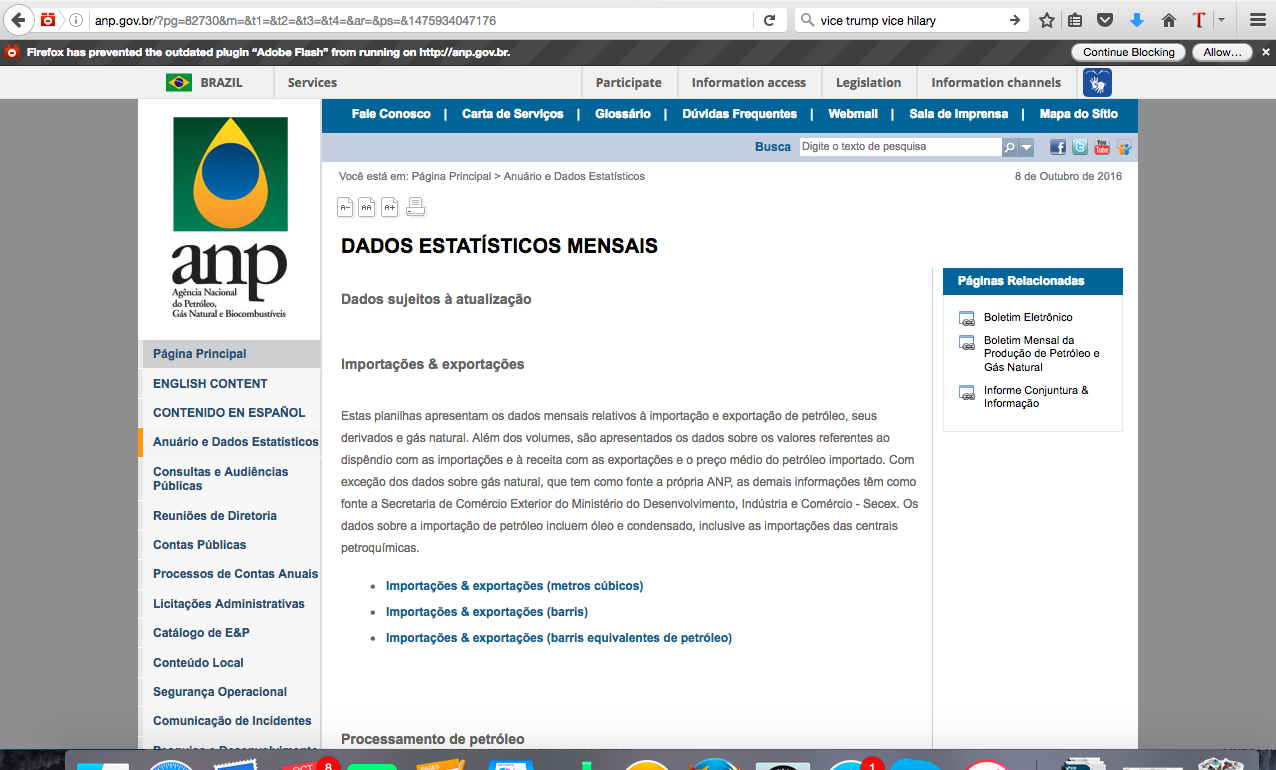Open Carta de Serviços
This screenshot has height=770, width=1276.
coord(513,114)
